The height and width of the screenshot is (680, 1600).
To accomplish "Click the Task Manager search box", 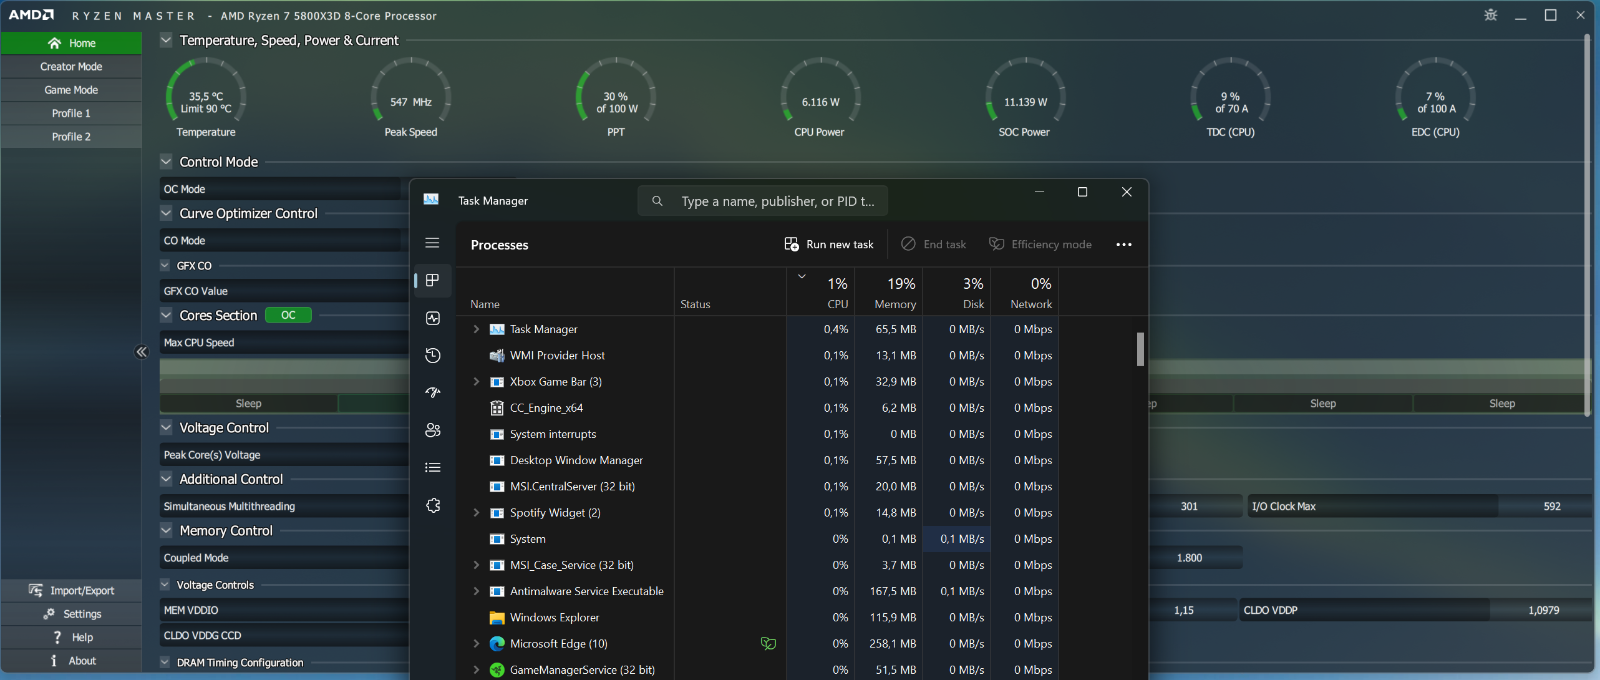I will (x=763, y=201).
